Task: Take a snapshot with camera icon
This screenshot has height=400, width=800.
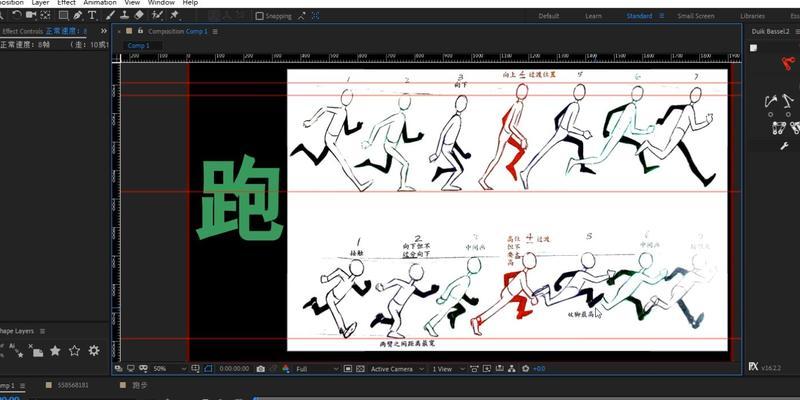Action: coord(261,368)
